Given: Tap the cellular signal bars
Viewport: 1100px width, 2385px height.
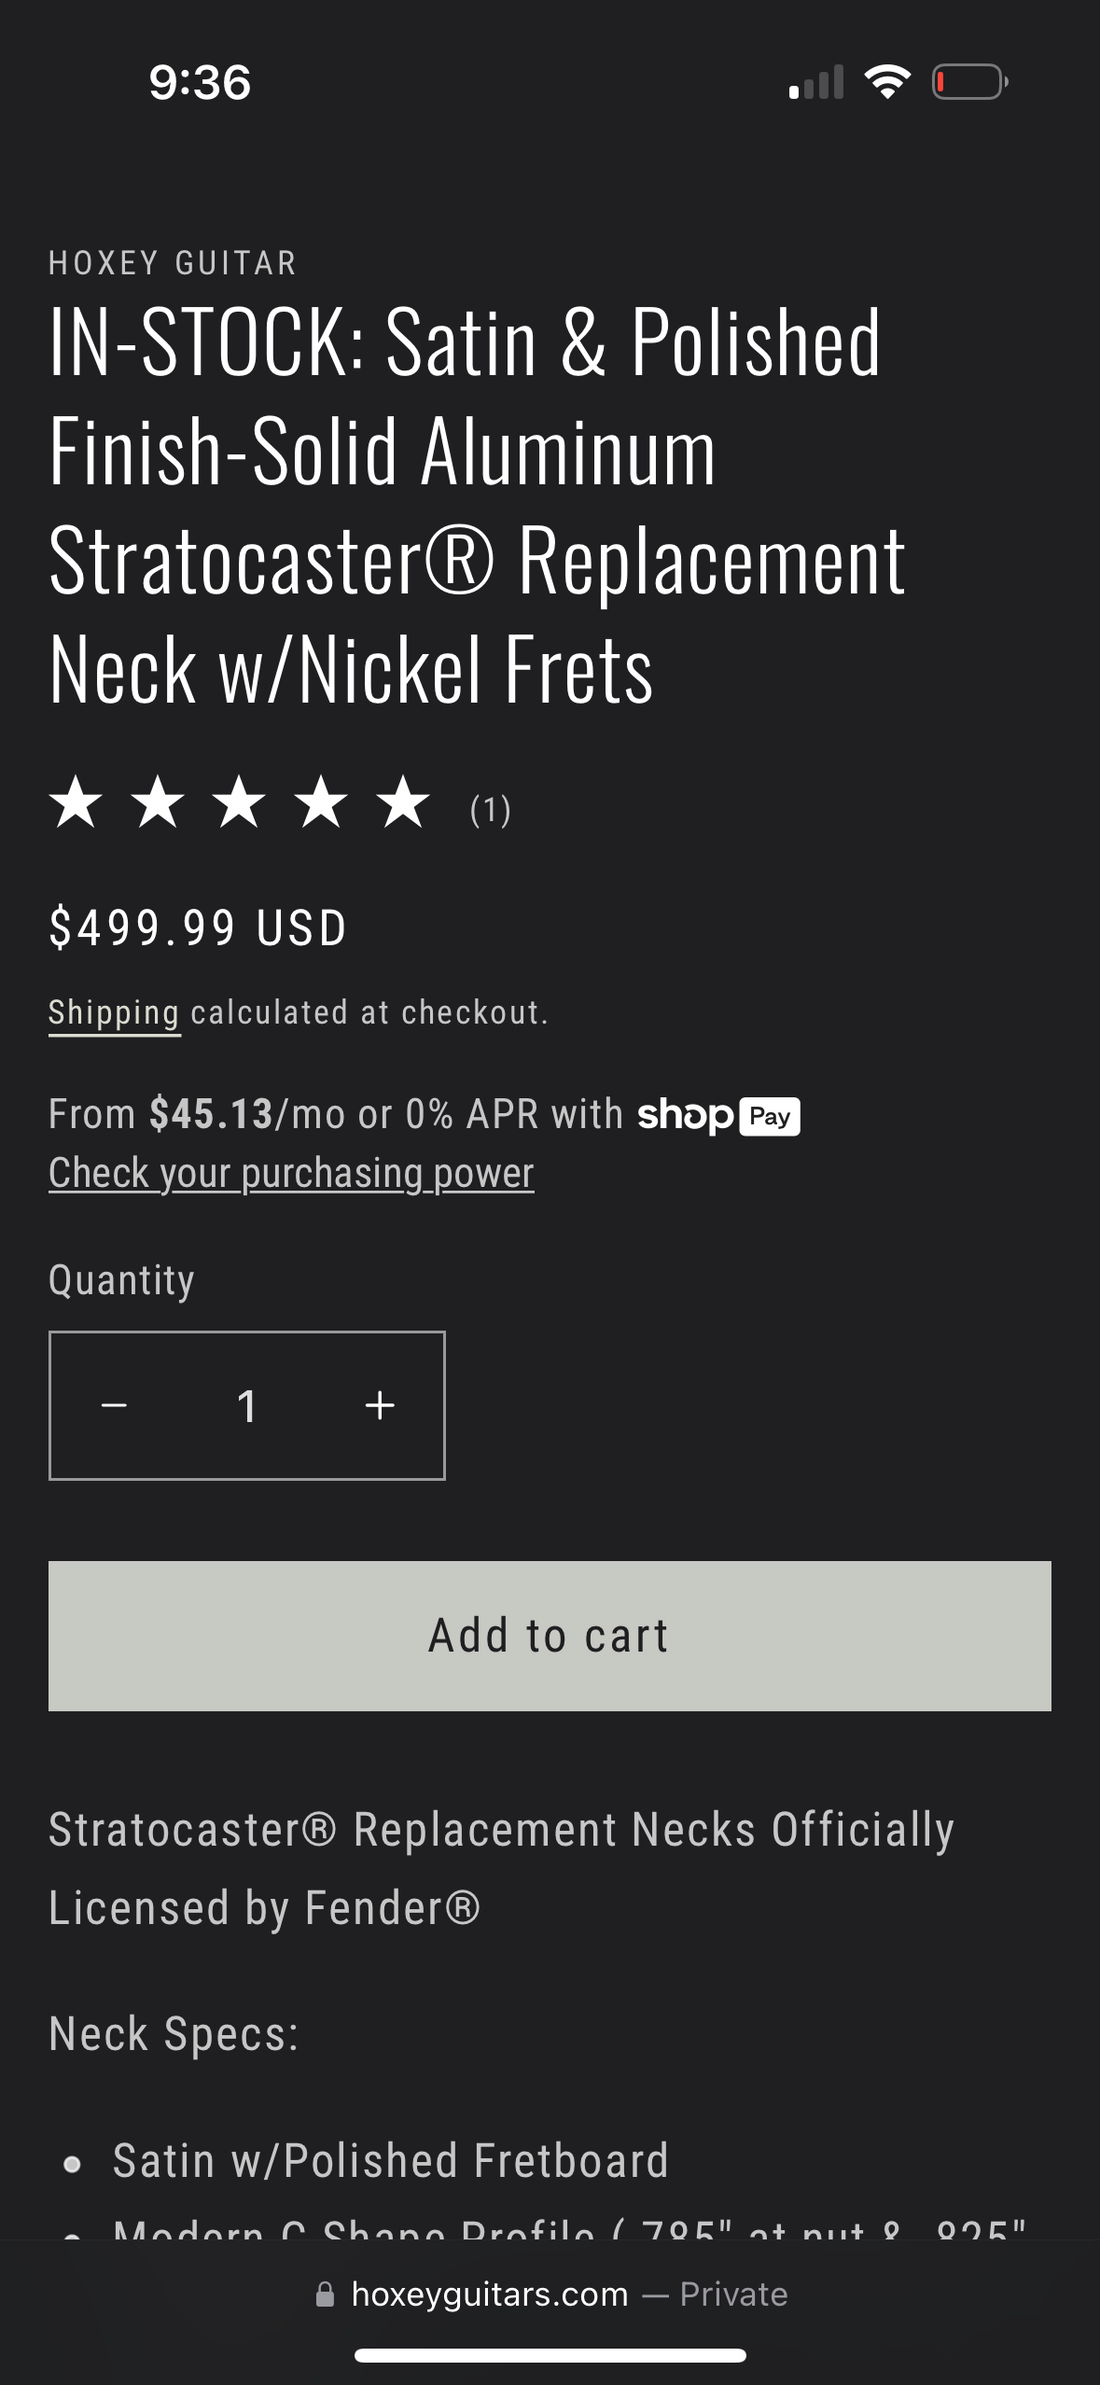Looking at the screenshot, I should [x=816, y=83].
